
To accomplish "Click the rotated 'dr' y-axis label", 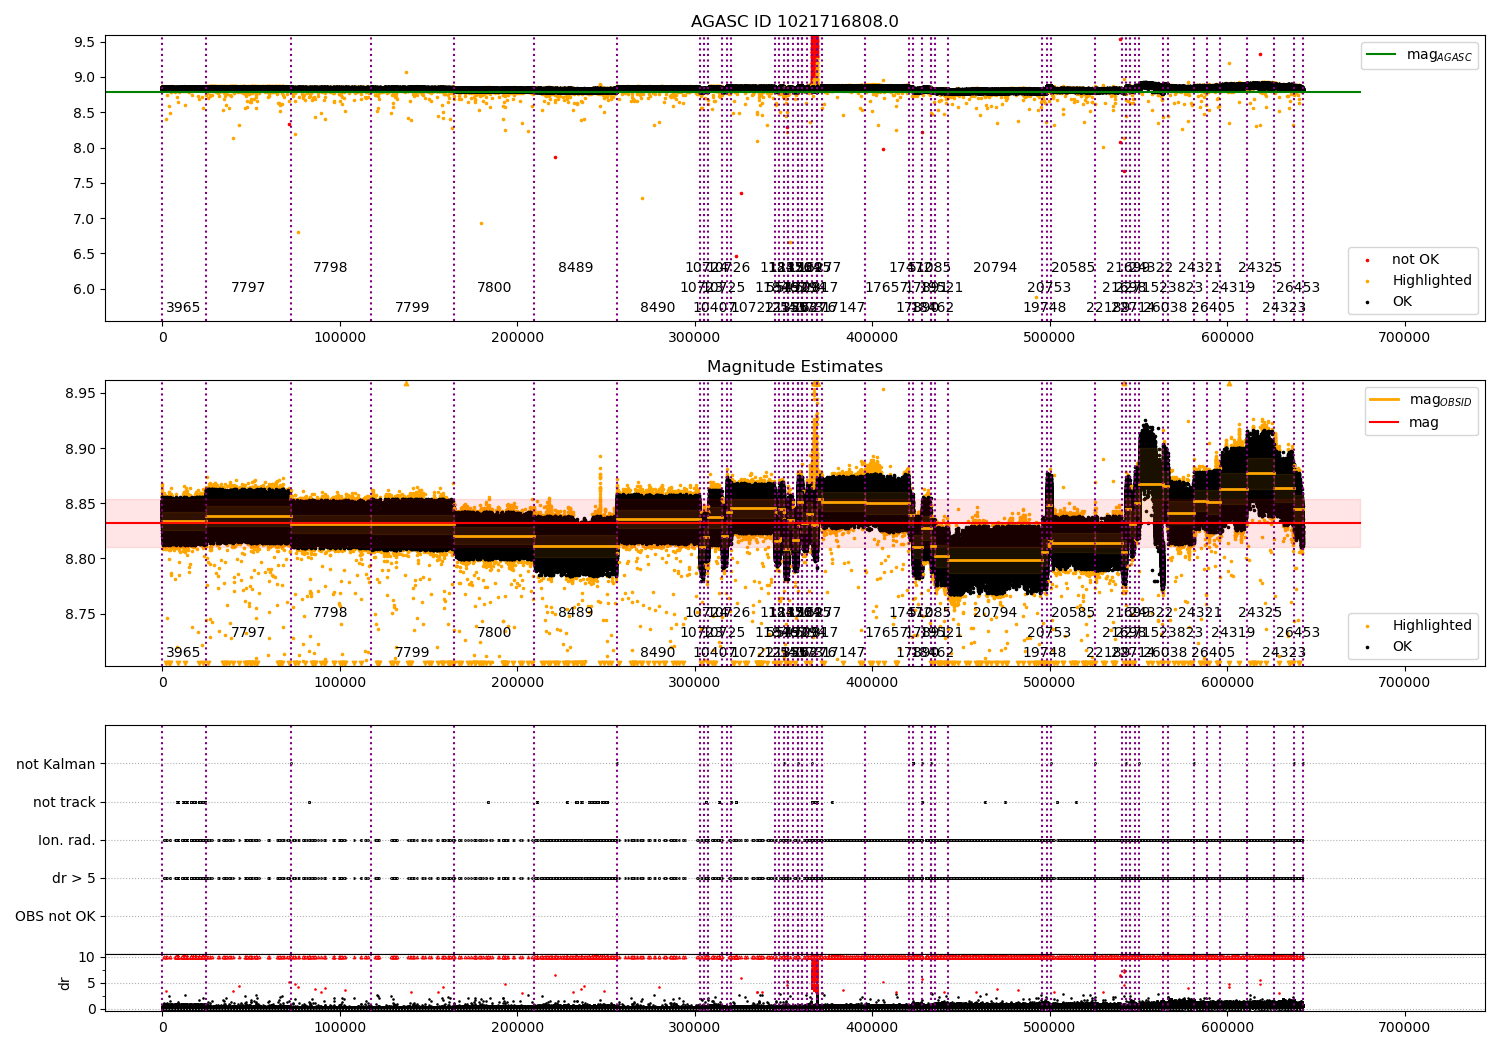I will click(x=65, y=983).
